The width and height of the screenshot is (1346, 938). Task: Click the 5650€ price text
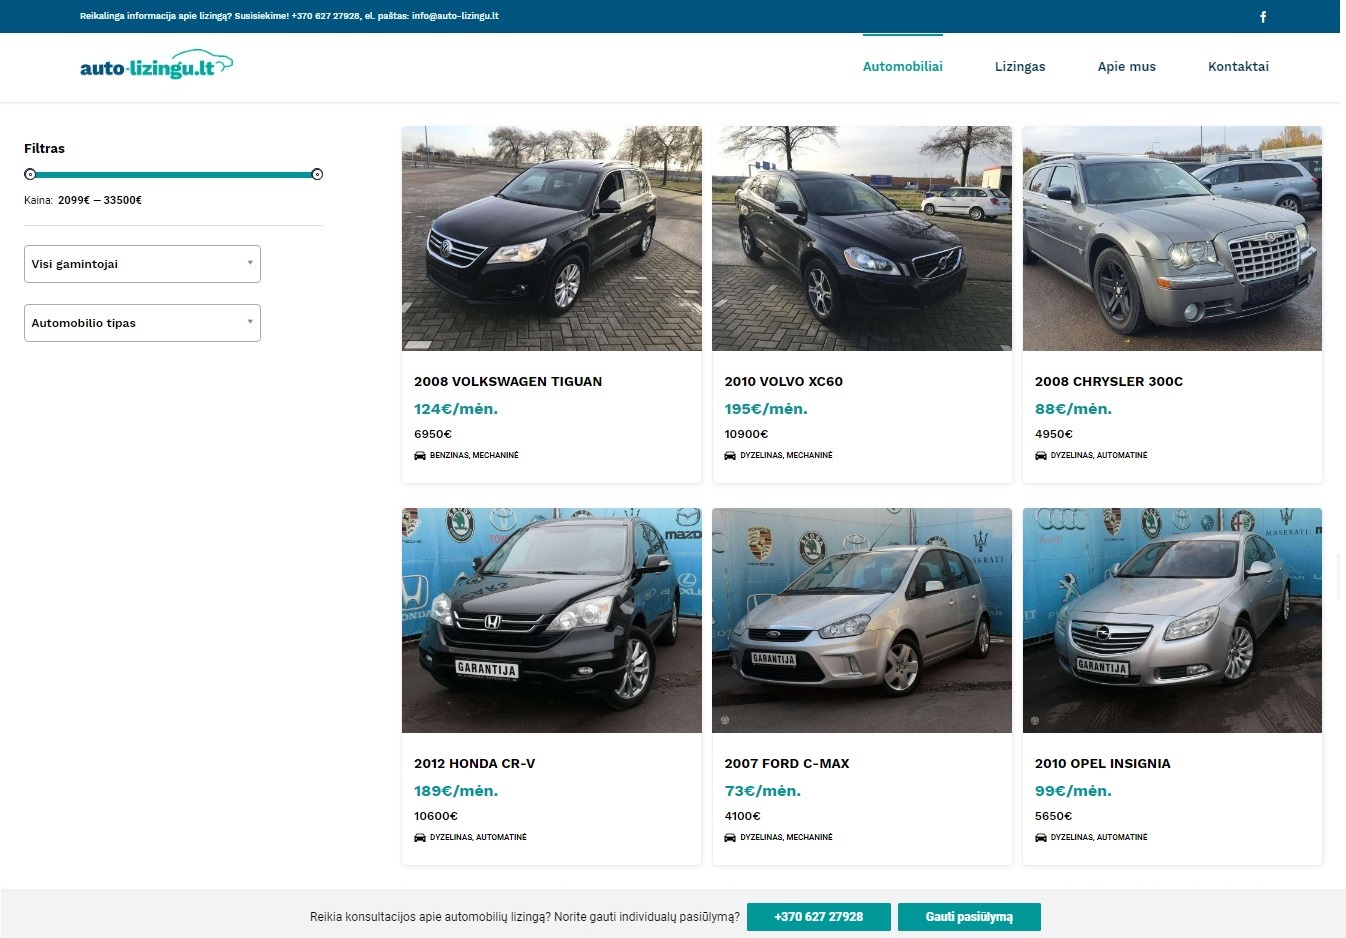tap(1054, 816)
